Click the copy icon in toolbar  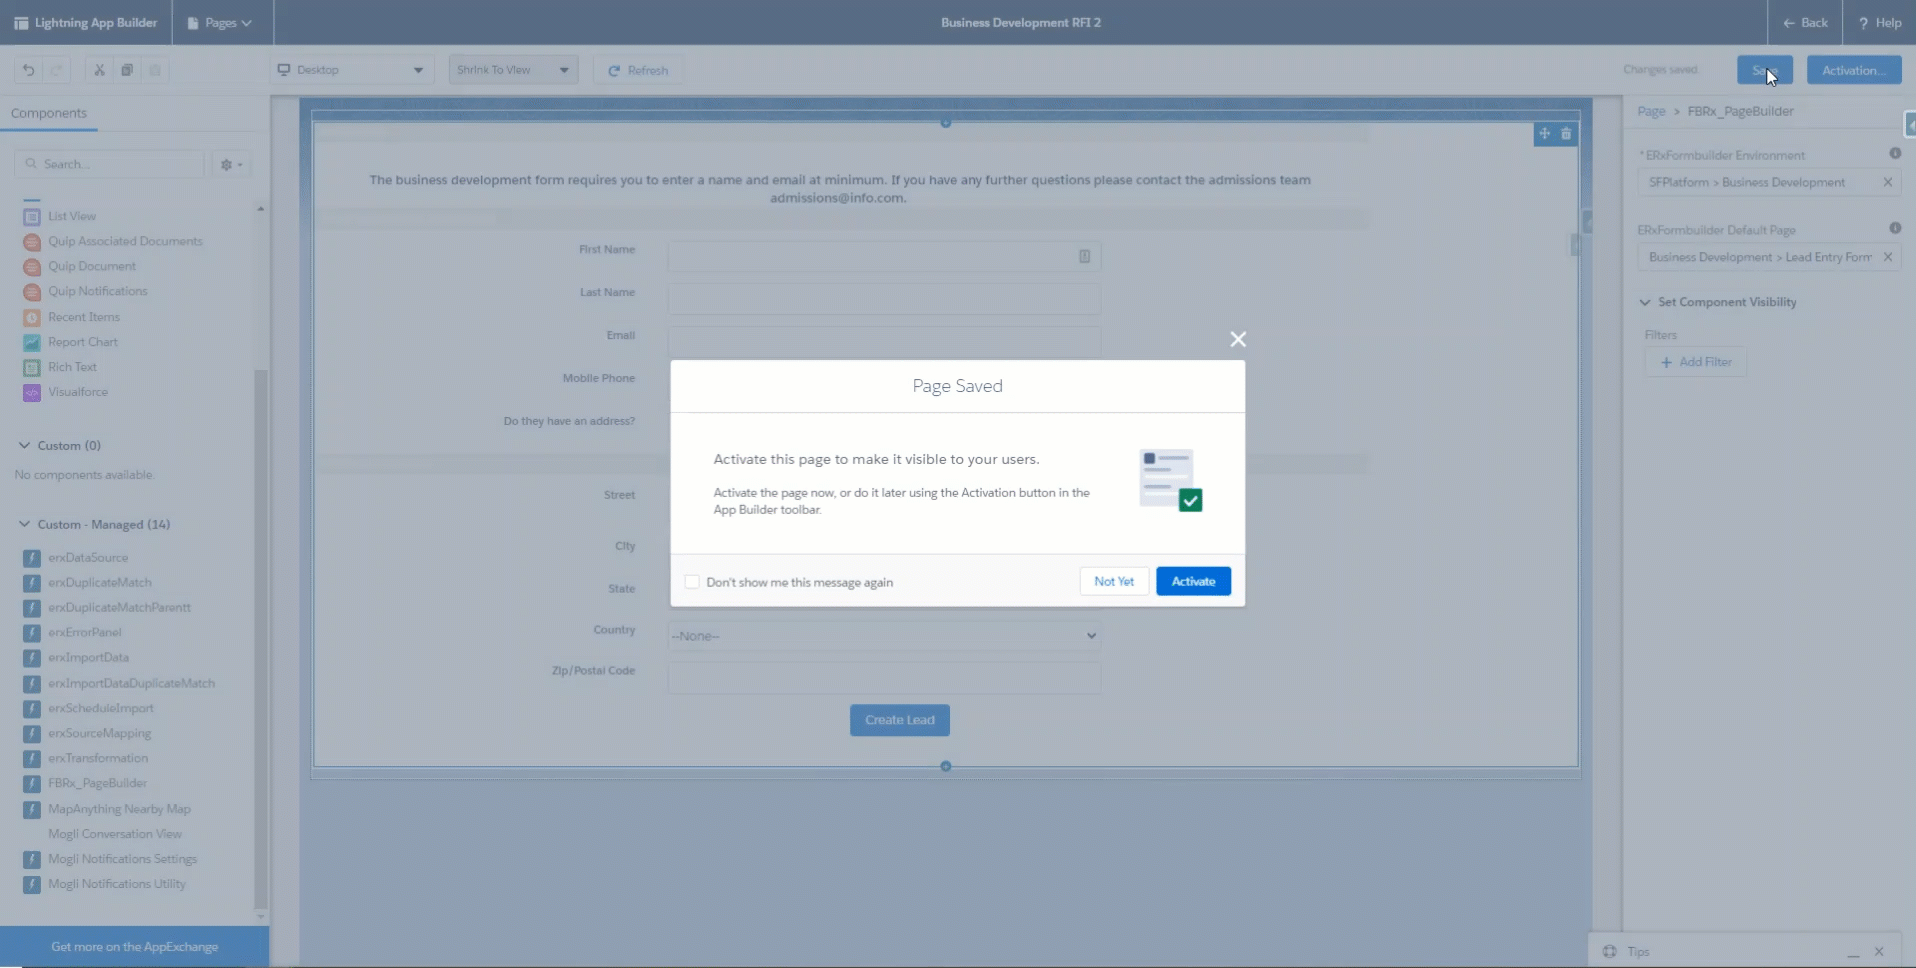point(127,70)
